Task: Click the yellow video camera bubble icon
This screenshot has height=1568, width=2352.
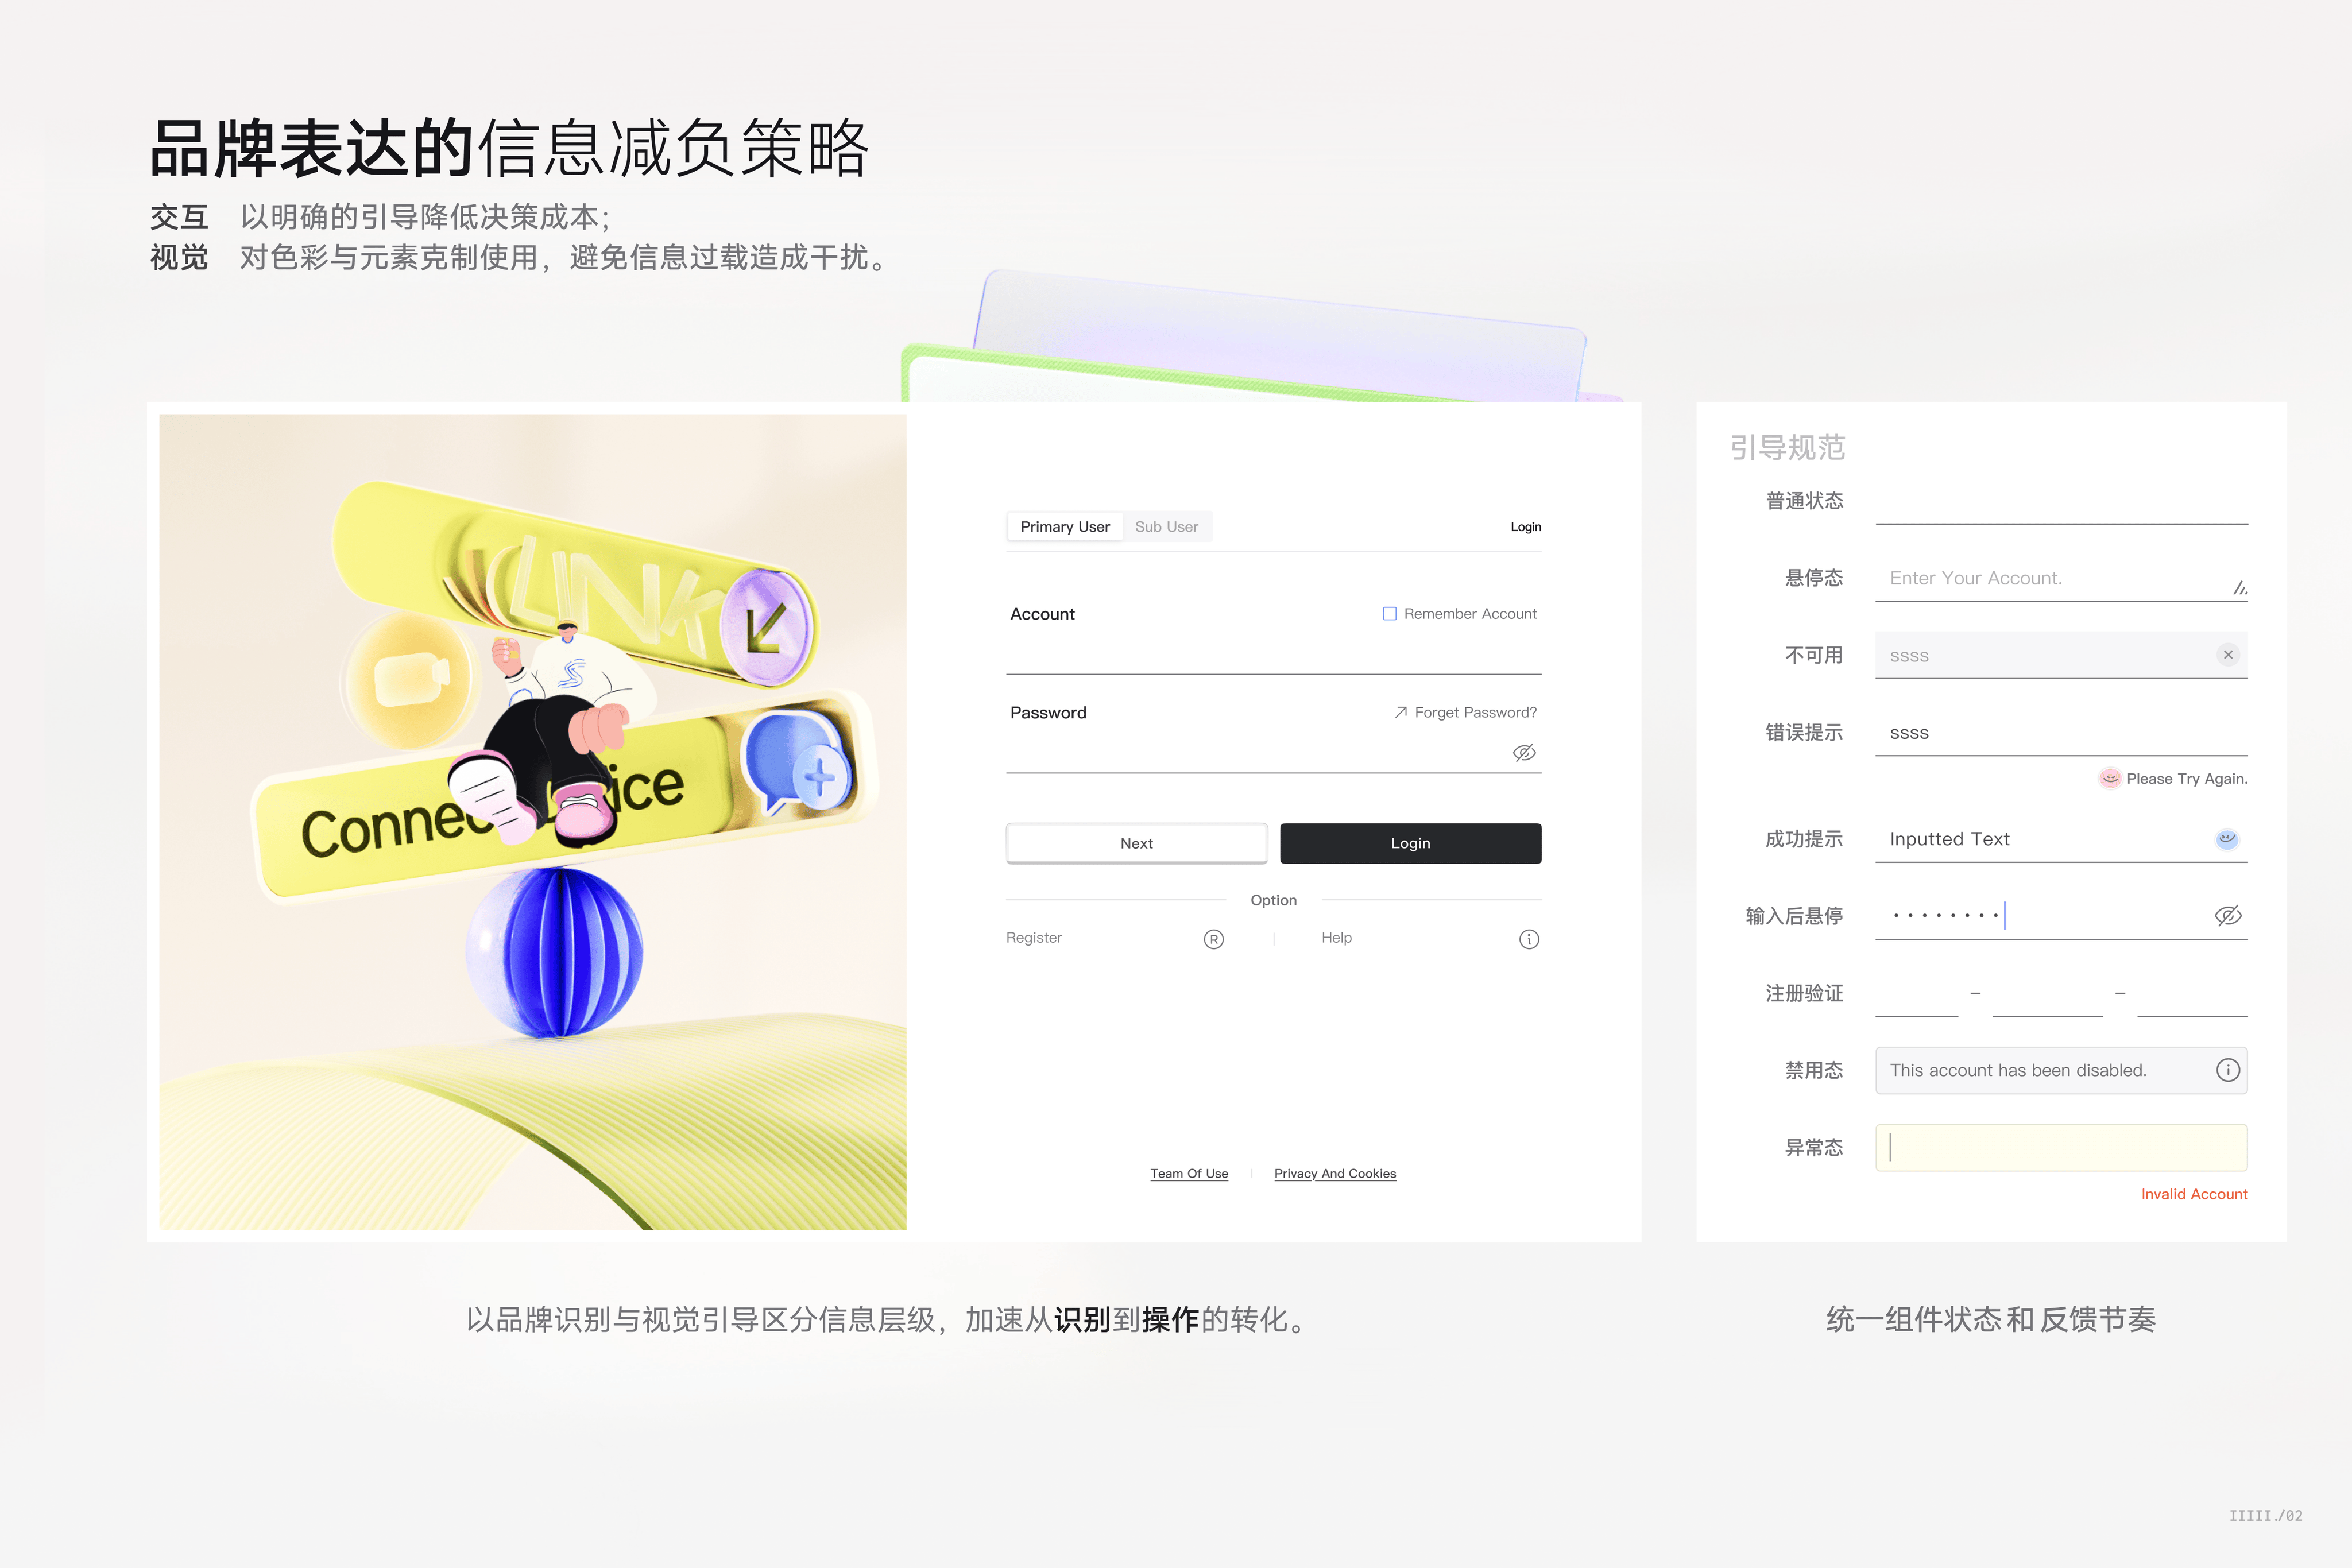Action: coord(410,681)
